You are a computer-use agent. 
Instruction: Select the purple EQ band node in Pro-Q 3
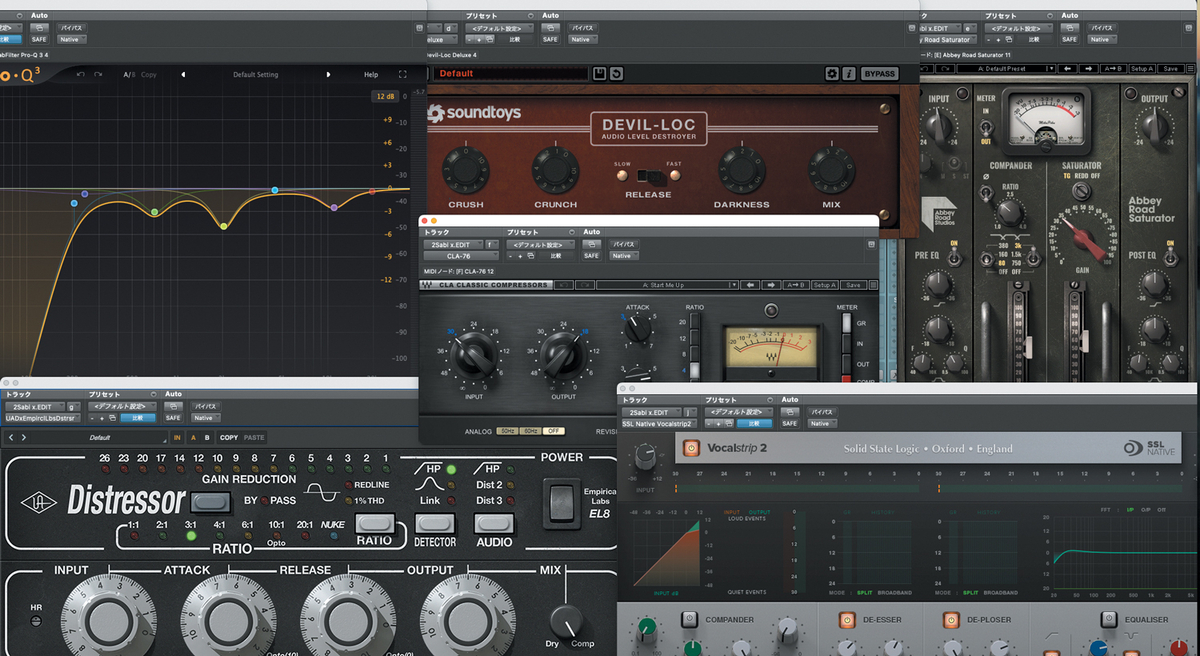[x=334, y=207]
